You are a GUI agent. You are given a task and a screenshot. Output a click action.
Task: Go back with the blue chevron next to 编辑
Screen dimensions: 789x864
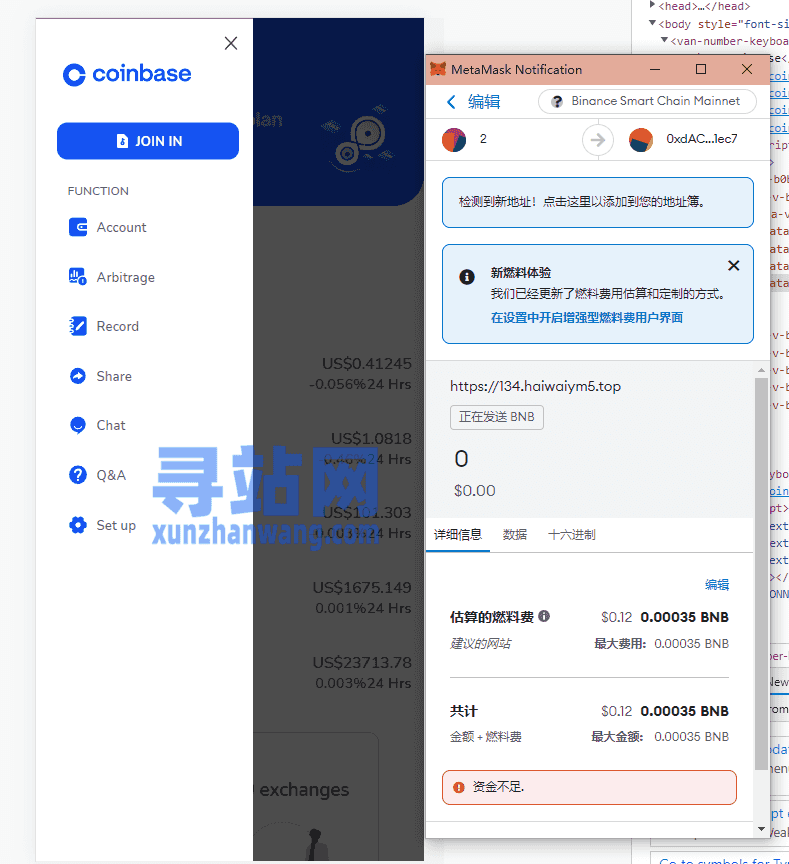pyautogui.click(x=451, y=102)
